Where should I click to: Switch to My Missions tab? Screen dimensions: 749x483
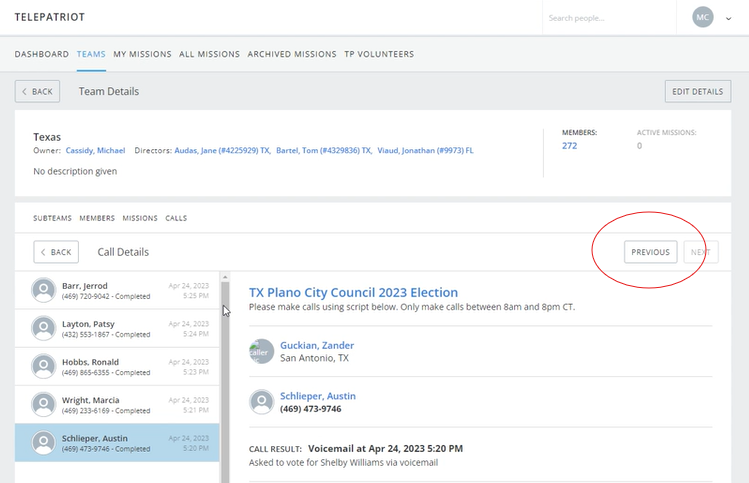pyautogui.click(x=142, y=54)
